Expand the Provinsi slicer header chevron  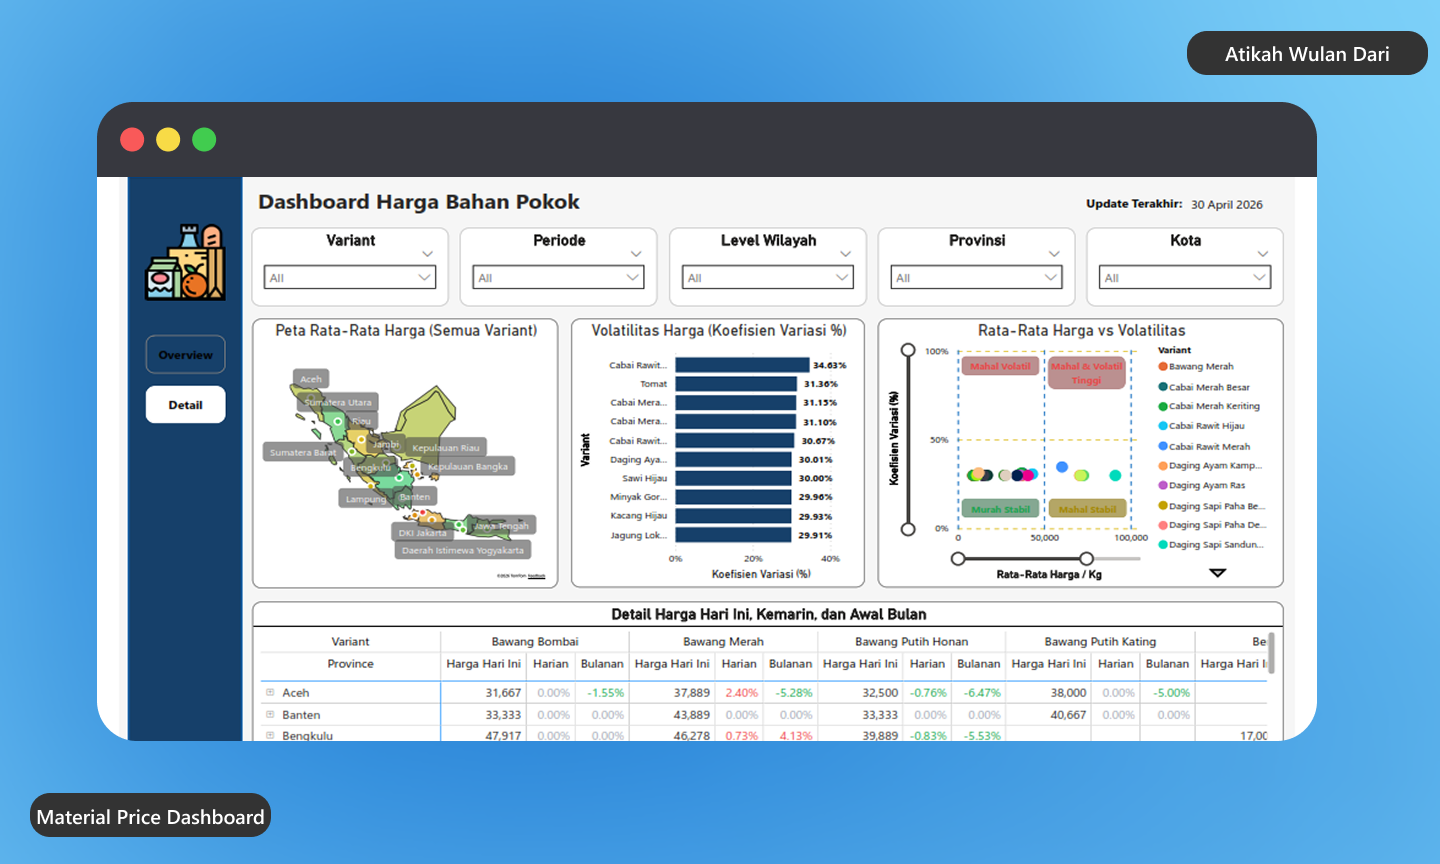click(x=1054, y=254)
